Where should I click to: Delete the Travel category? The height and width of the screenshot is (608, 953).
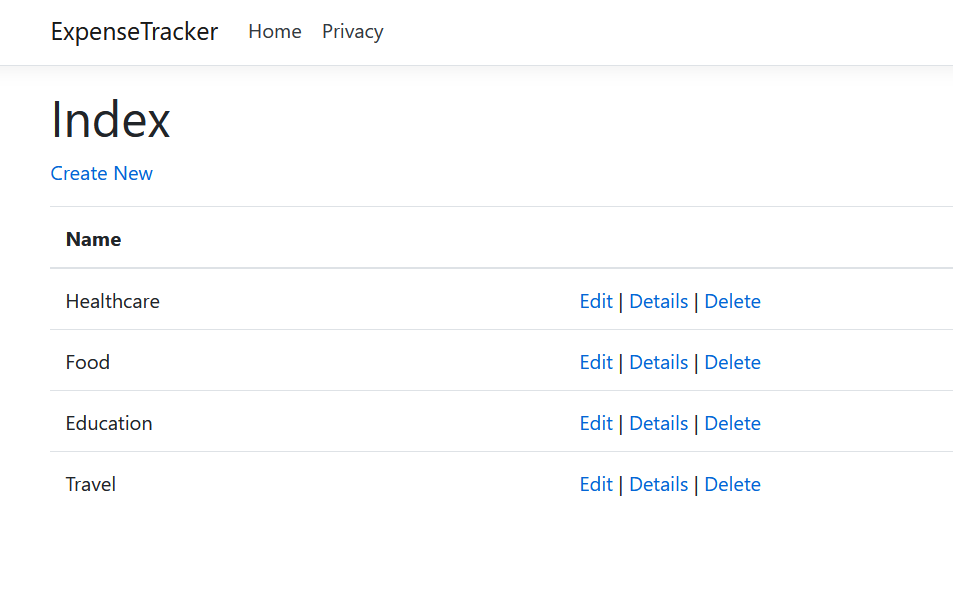(732, 485)
